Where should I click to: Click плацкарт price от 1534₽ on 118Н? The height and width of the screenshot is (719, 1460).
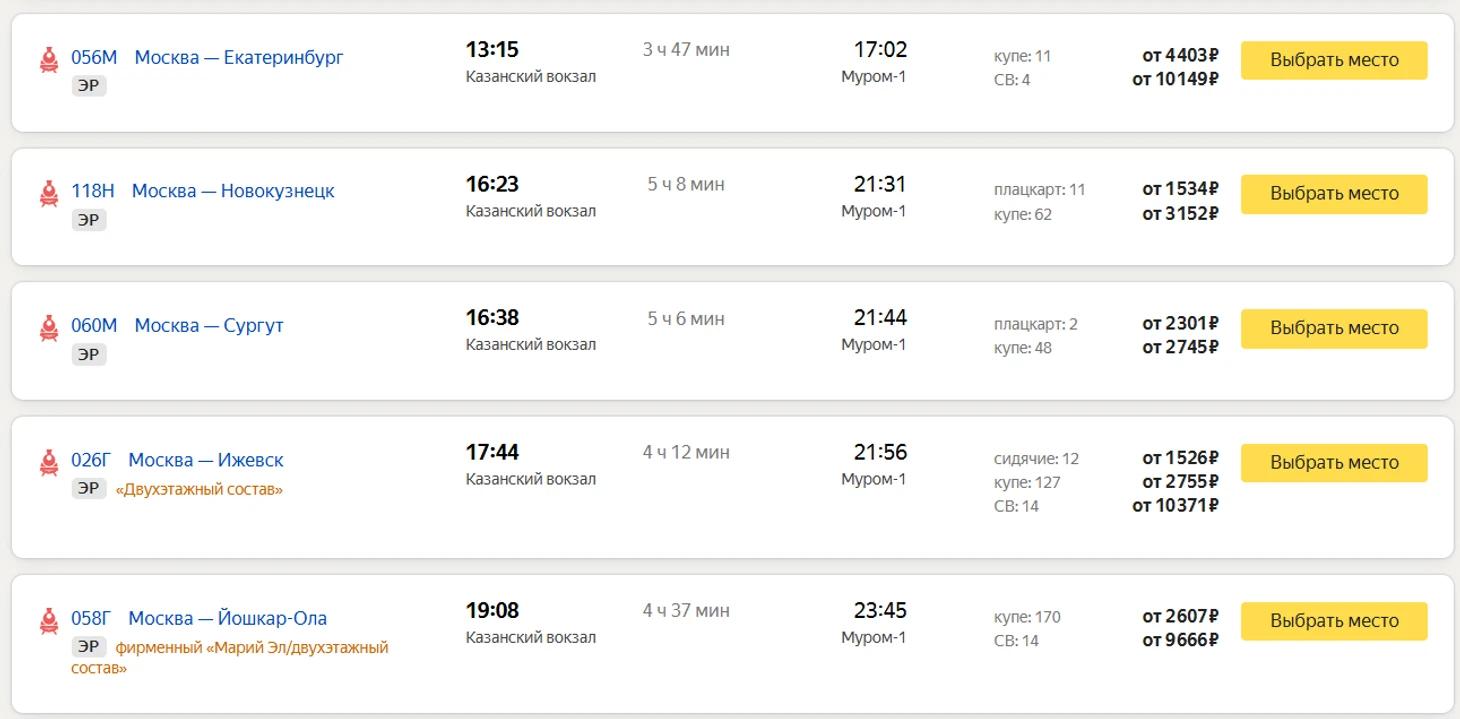click(x=1180, y=189)
